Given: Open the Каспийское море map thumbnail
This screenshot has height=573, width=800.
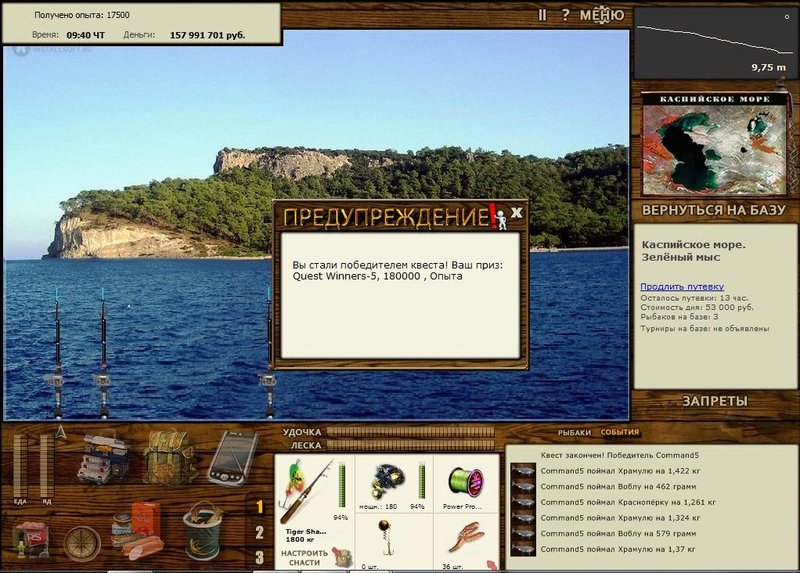Looking at the screenshot, I should tap(714, 144).
